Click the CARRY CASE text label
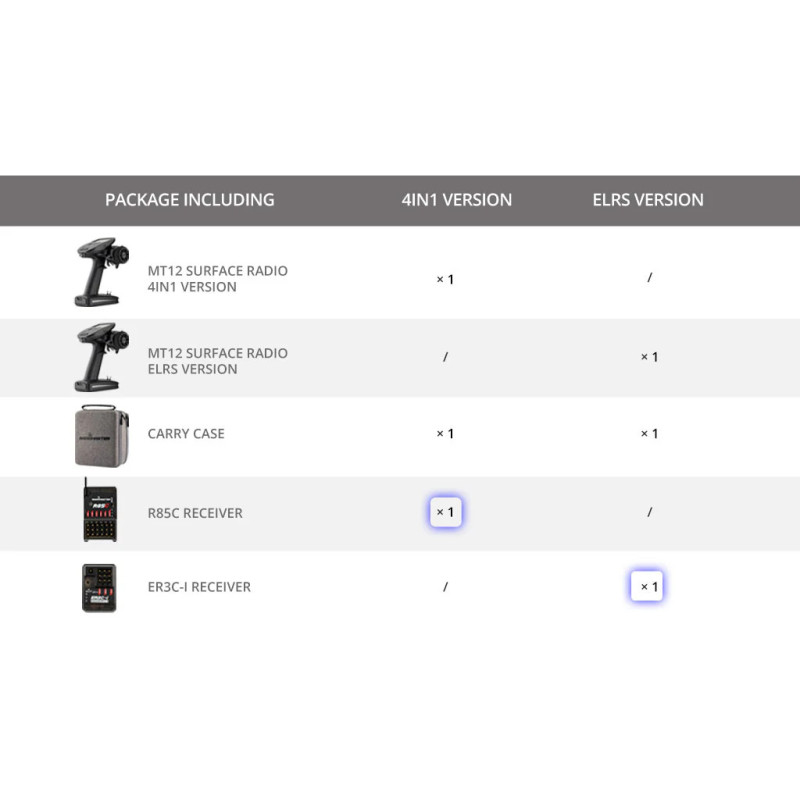Image resolution: width=800 pixels, height=800 pixels. 186,434
